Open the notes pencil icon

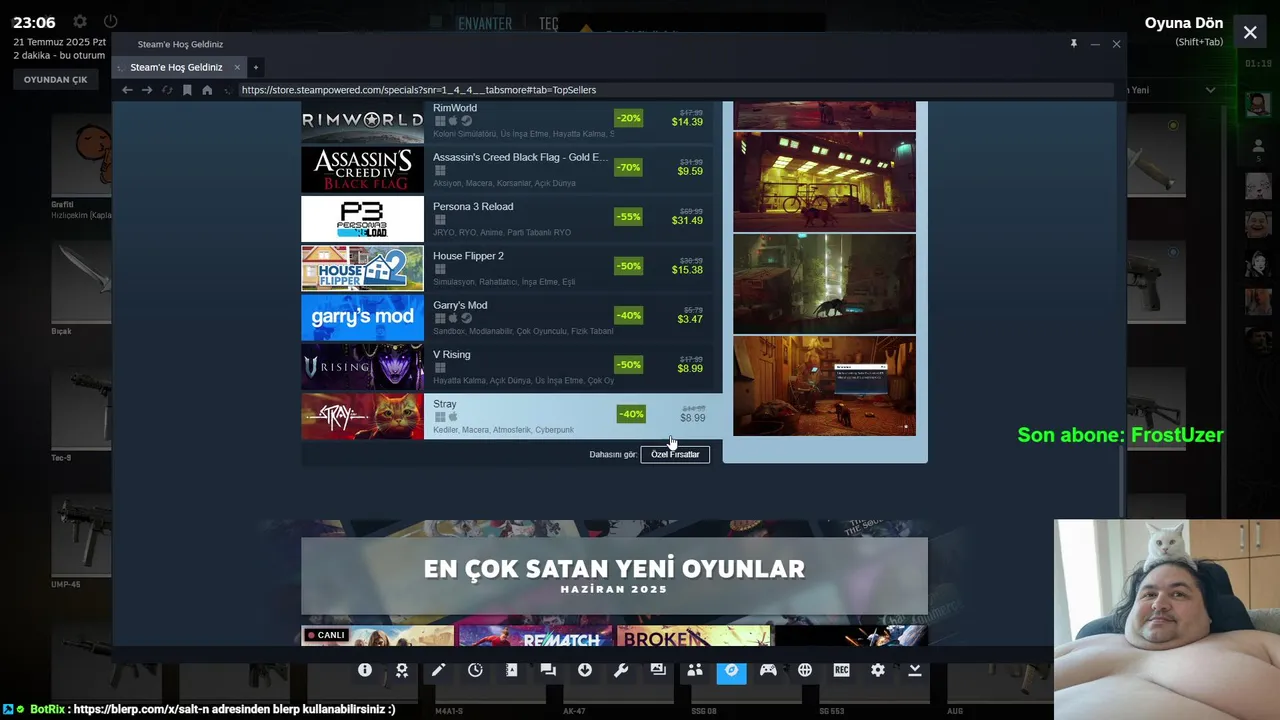[438, 670]
